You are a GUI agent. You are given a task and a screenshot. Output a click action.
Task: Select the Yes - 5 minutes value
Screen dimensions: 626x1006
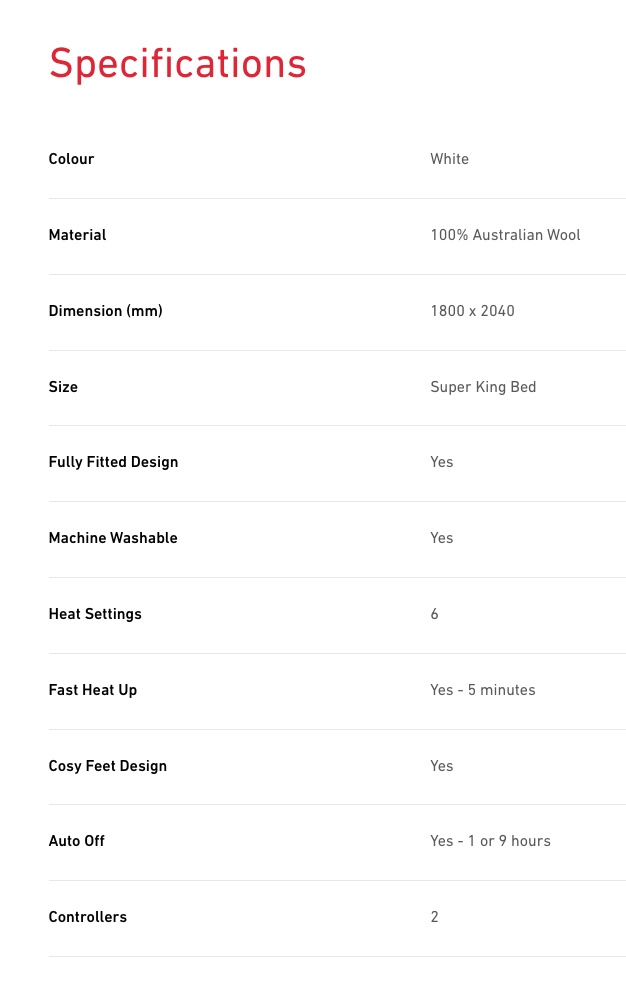(x=483, y=690)
